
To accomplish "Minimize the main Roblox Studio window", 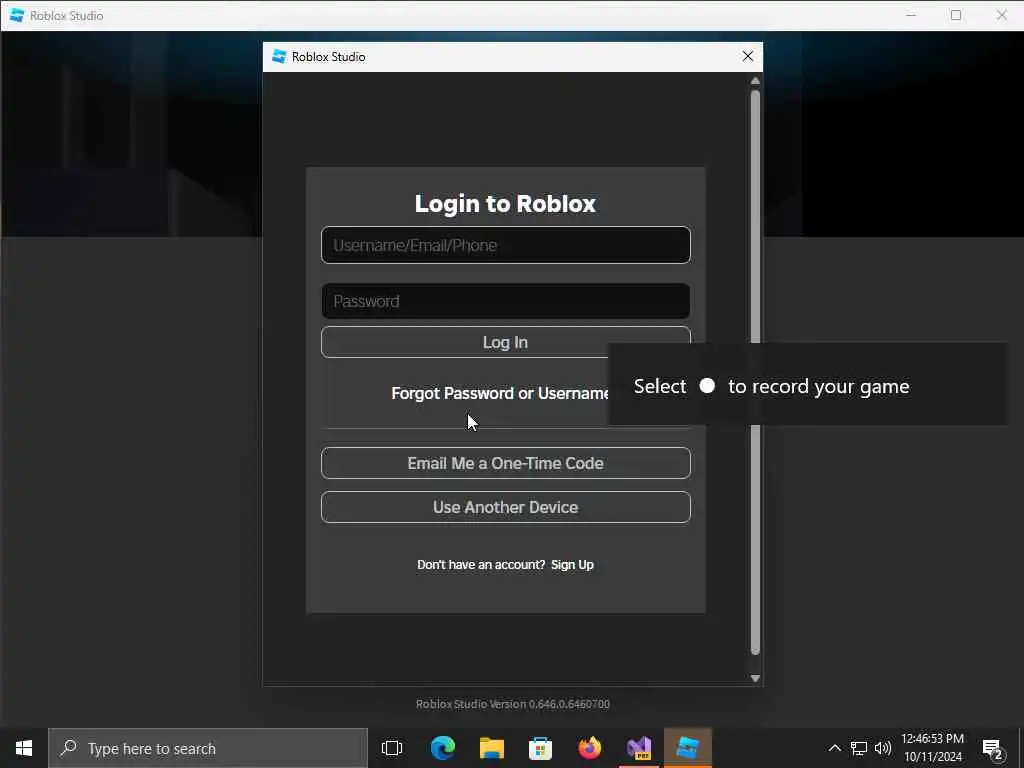I will pos(911,15).
